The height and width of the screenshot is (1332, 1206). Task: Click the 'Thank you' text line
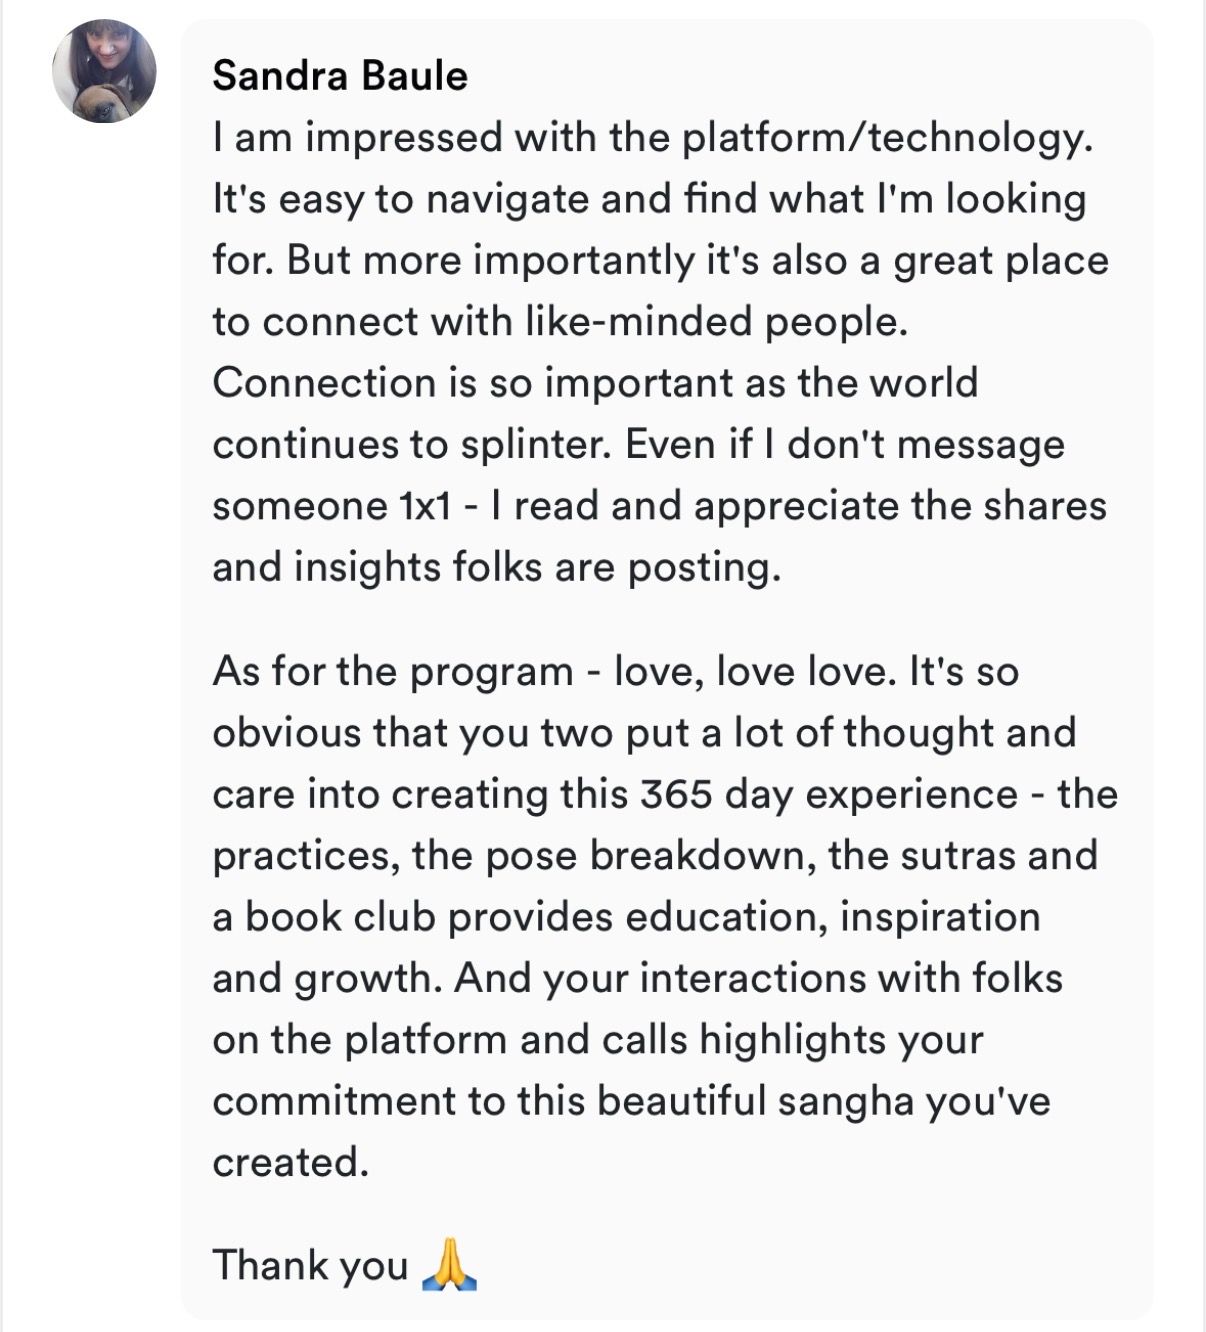[x=344, y=1265]
